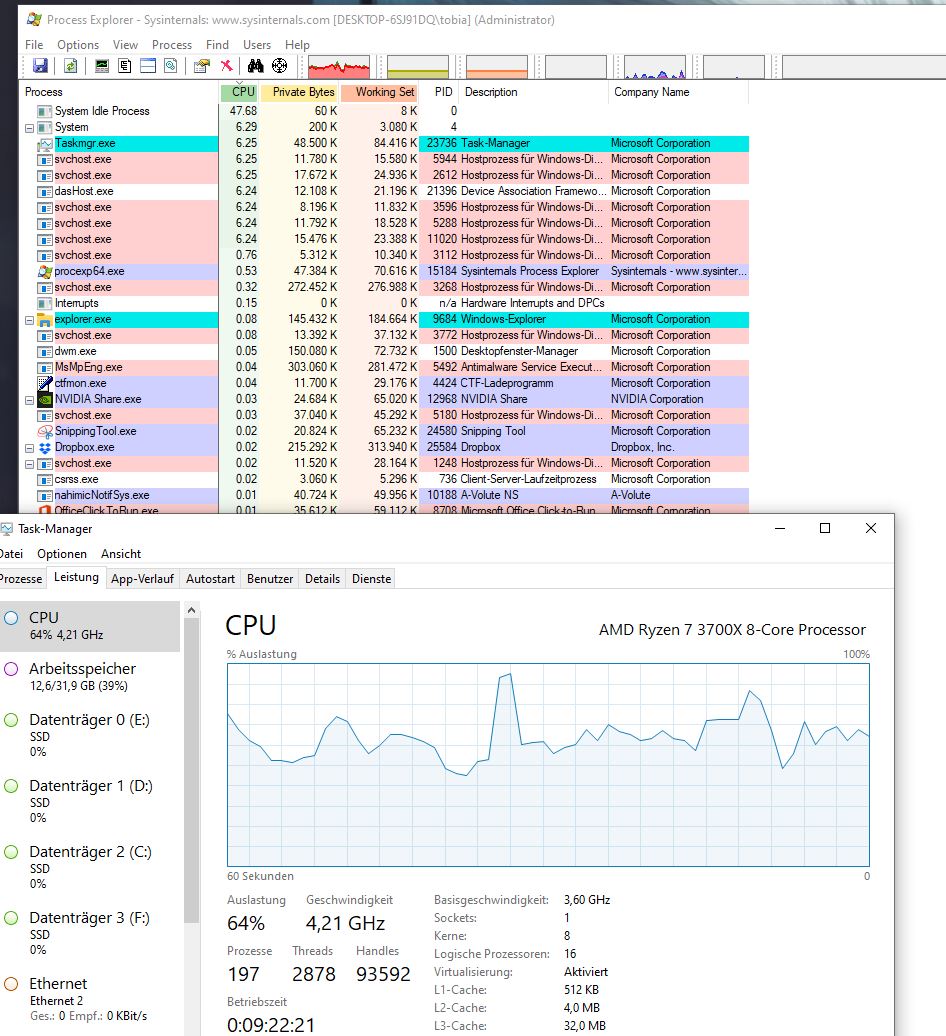Toggle the Show Lower Pane toolbar icon
Viewport: 946px width, 1036px height.
tap(148, 65)
